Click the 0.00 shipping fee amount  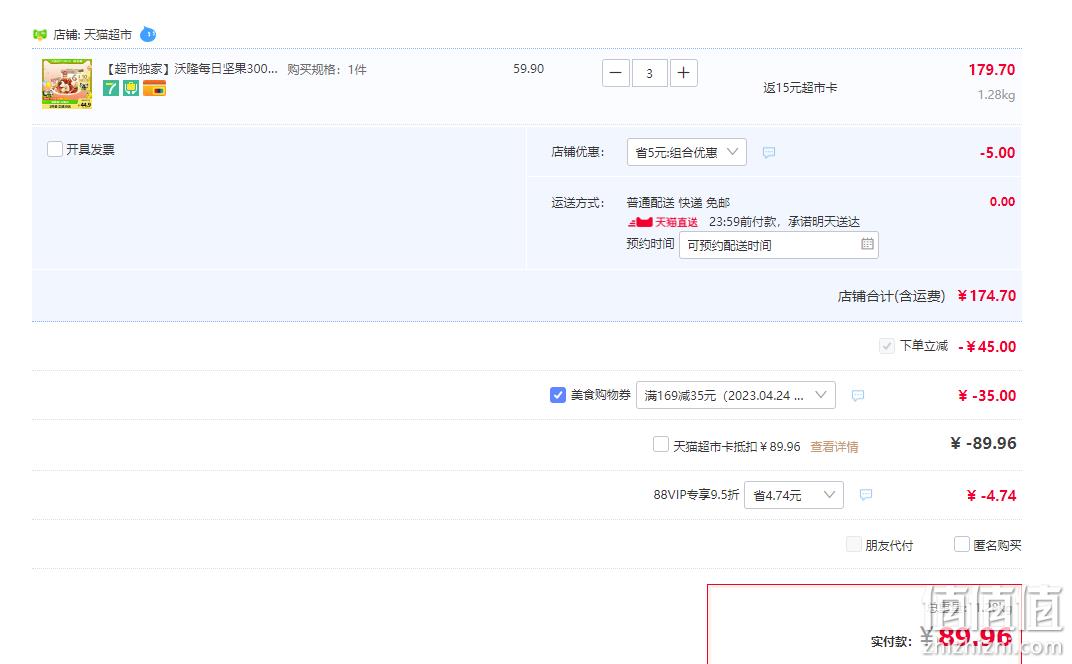1002,202
